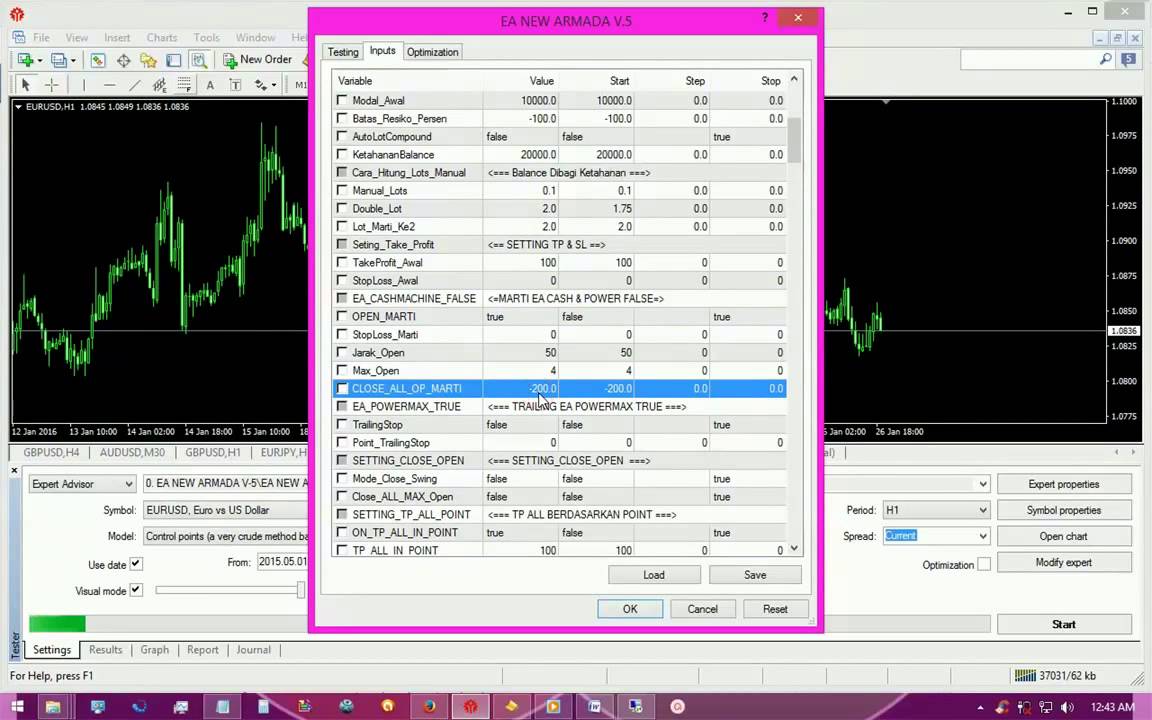Switch to the Graph tab in tester
Image resolution: width=1152 pixels, height=720 pixels.
(x=154, y=649)
